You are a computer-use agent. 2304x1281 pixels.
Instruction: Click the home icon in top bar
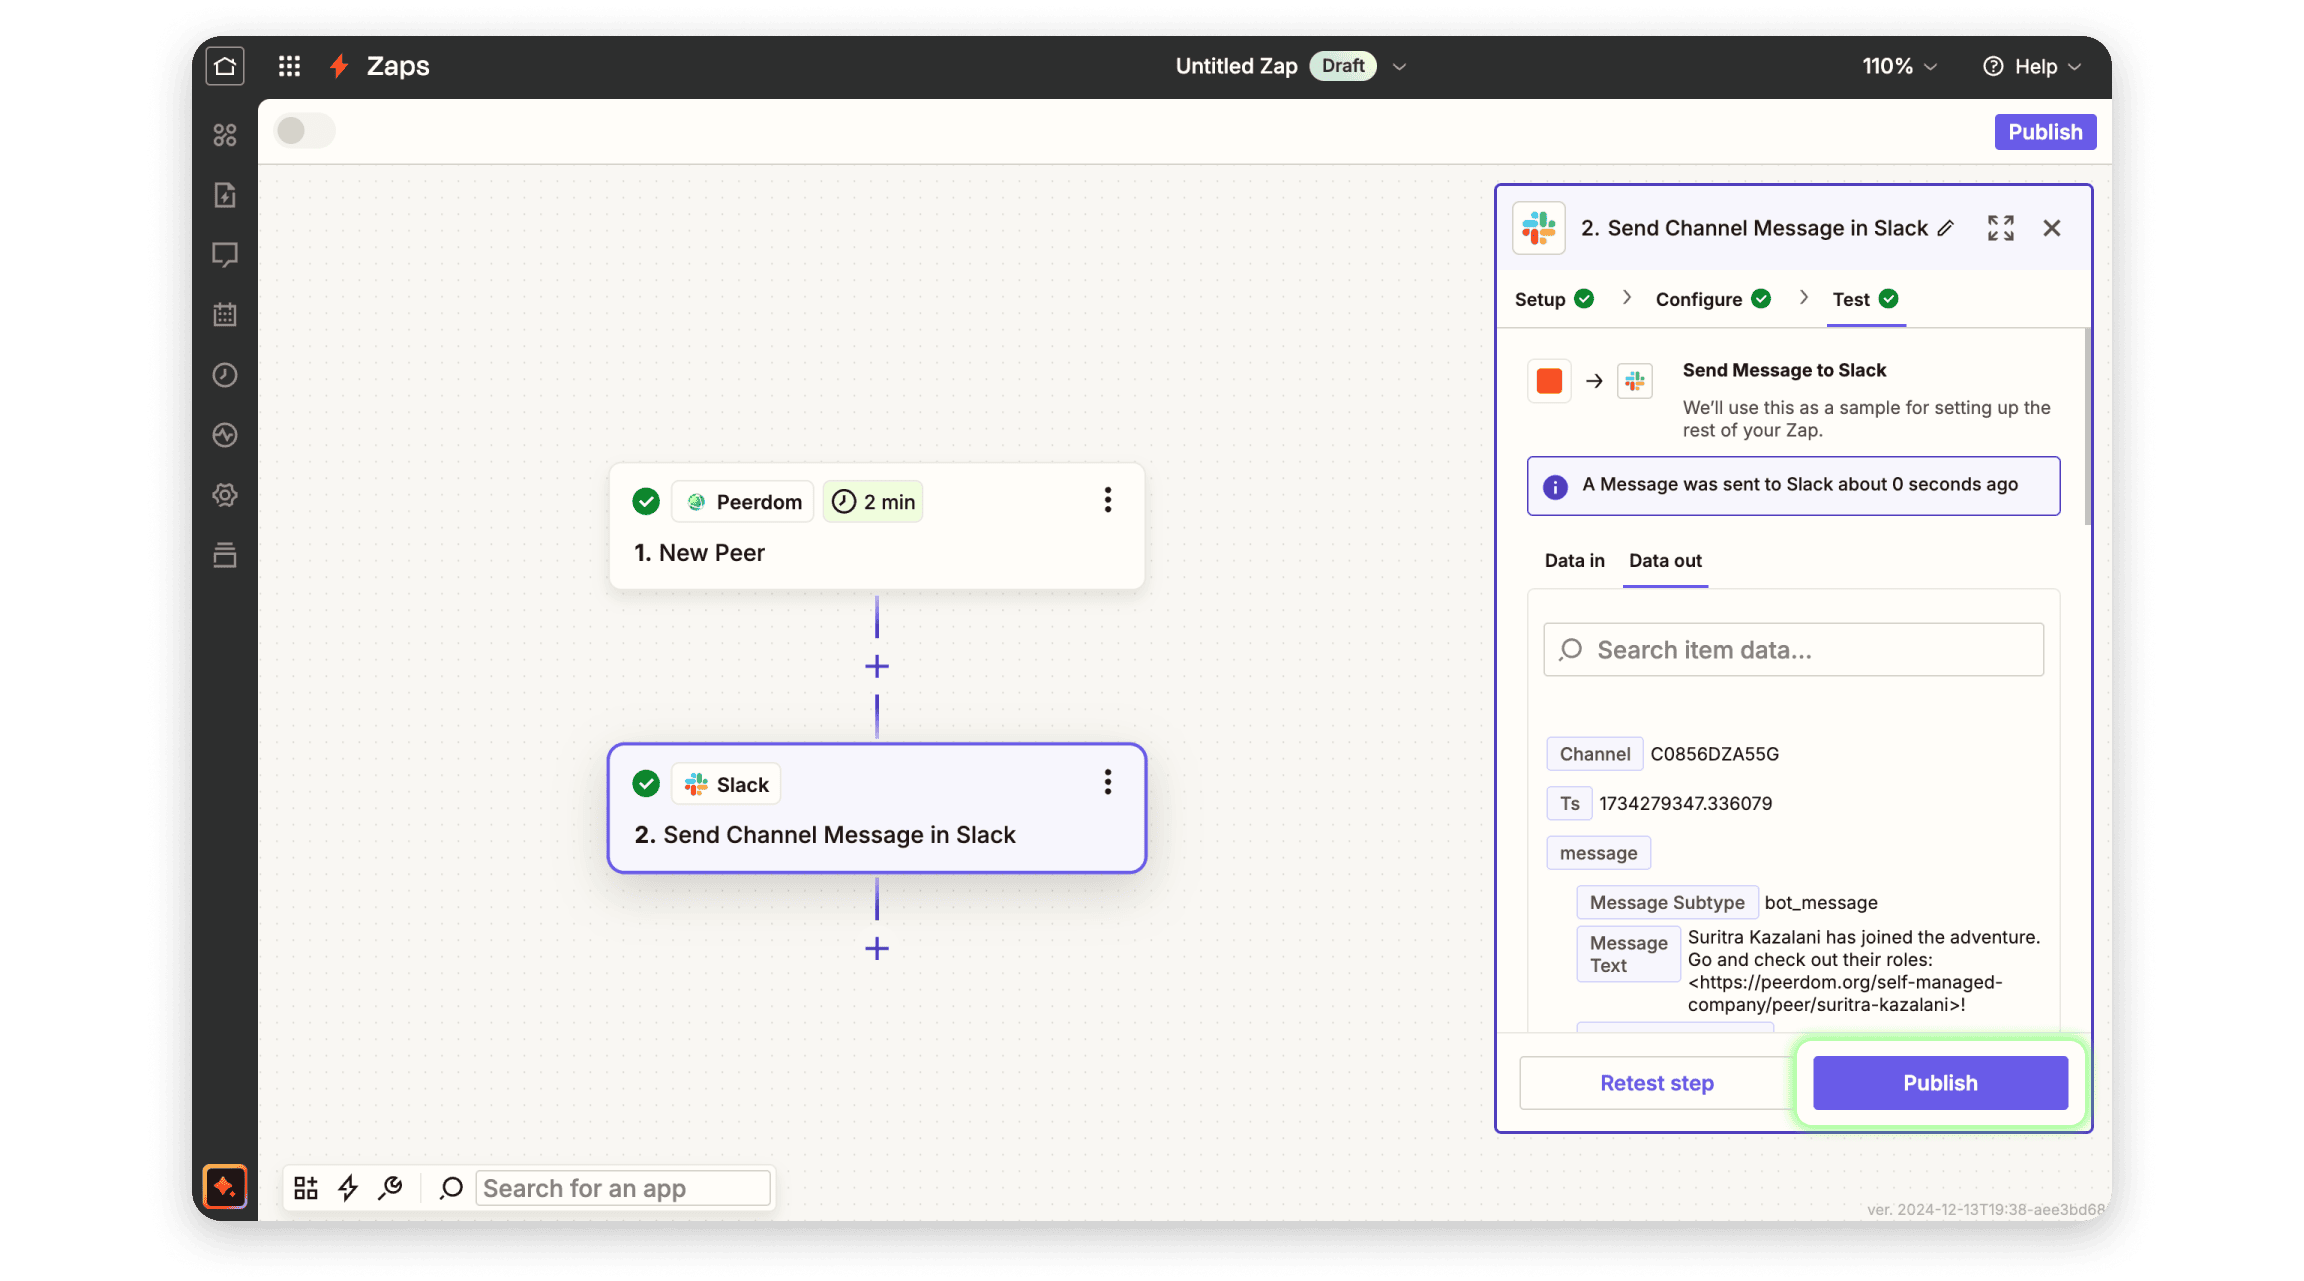(x=225, y=66)
